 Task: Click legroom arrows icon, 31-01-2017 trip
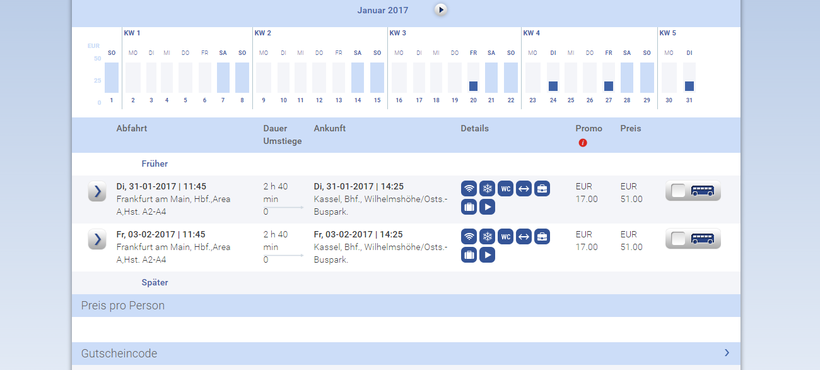(x=524, y=189)
